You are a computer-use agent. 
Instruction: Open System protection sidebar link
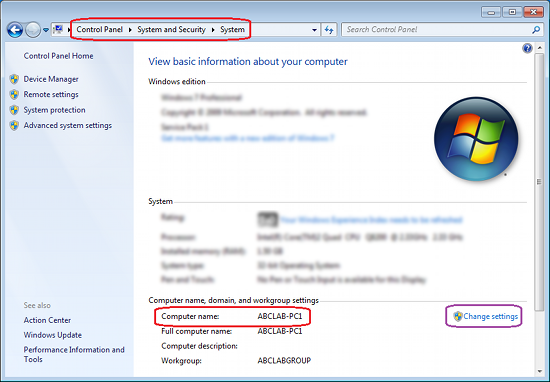[x=54, y=110]
